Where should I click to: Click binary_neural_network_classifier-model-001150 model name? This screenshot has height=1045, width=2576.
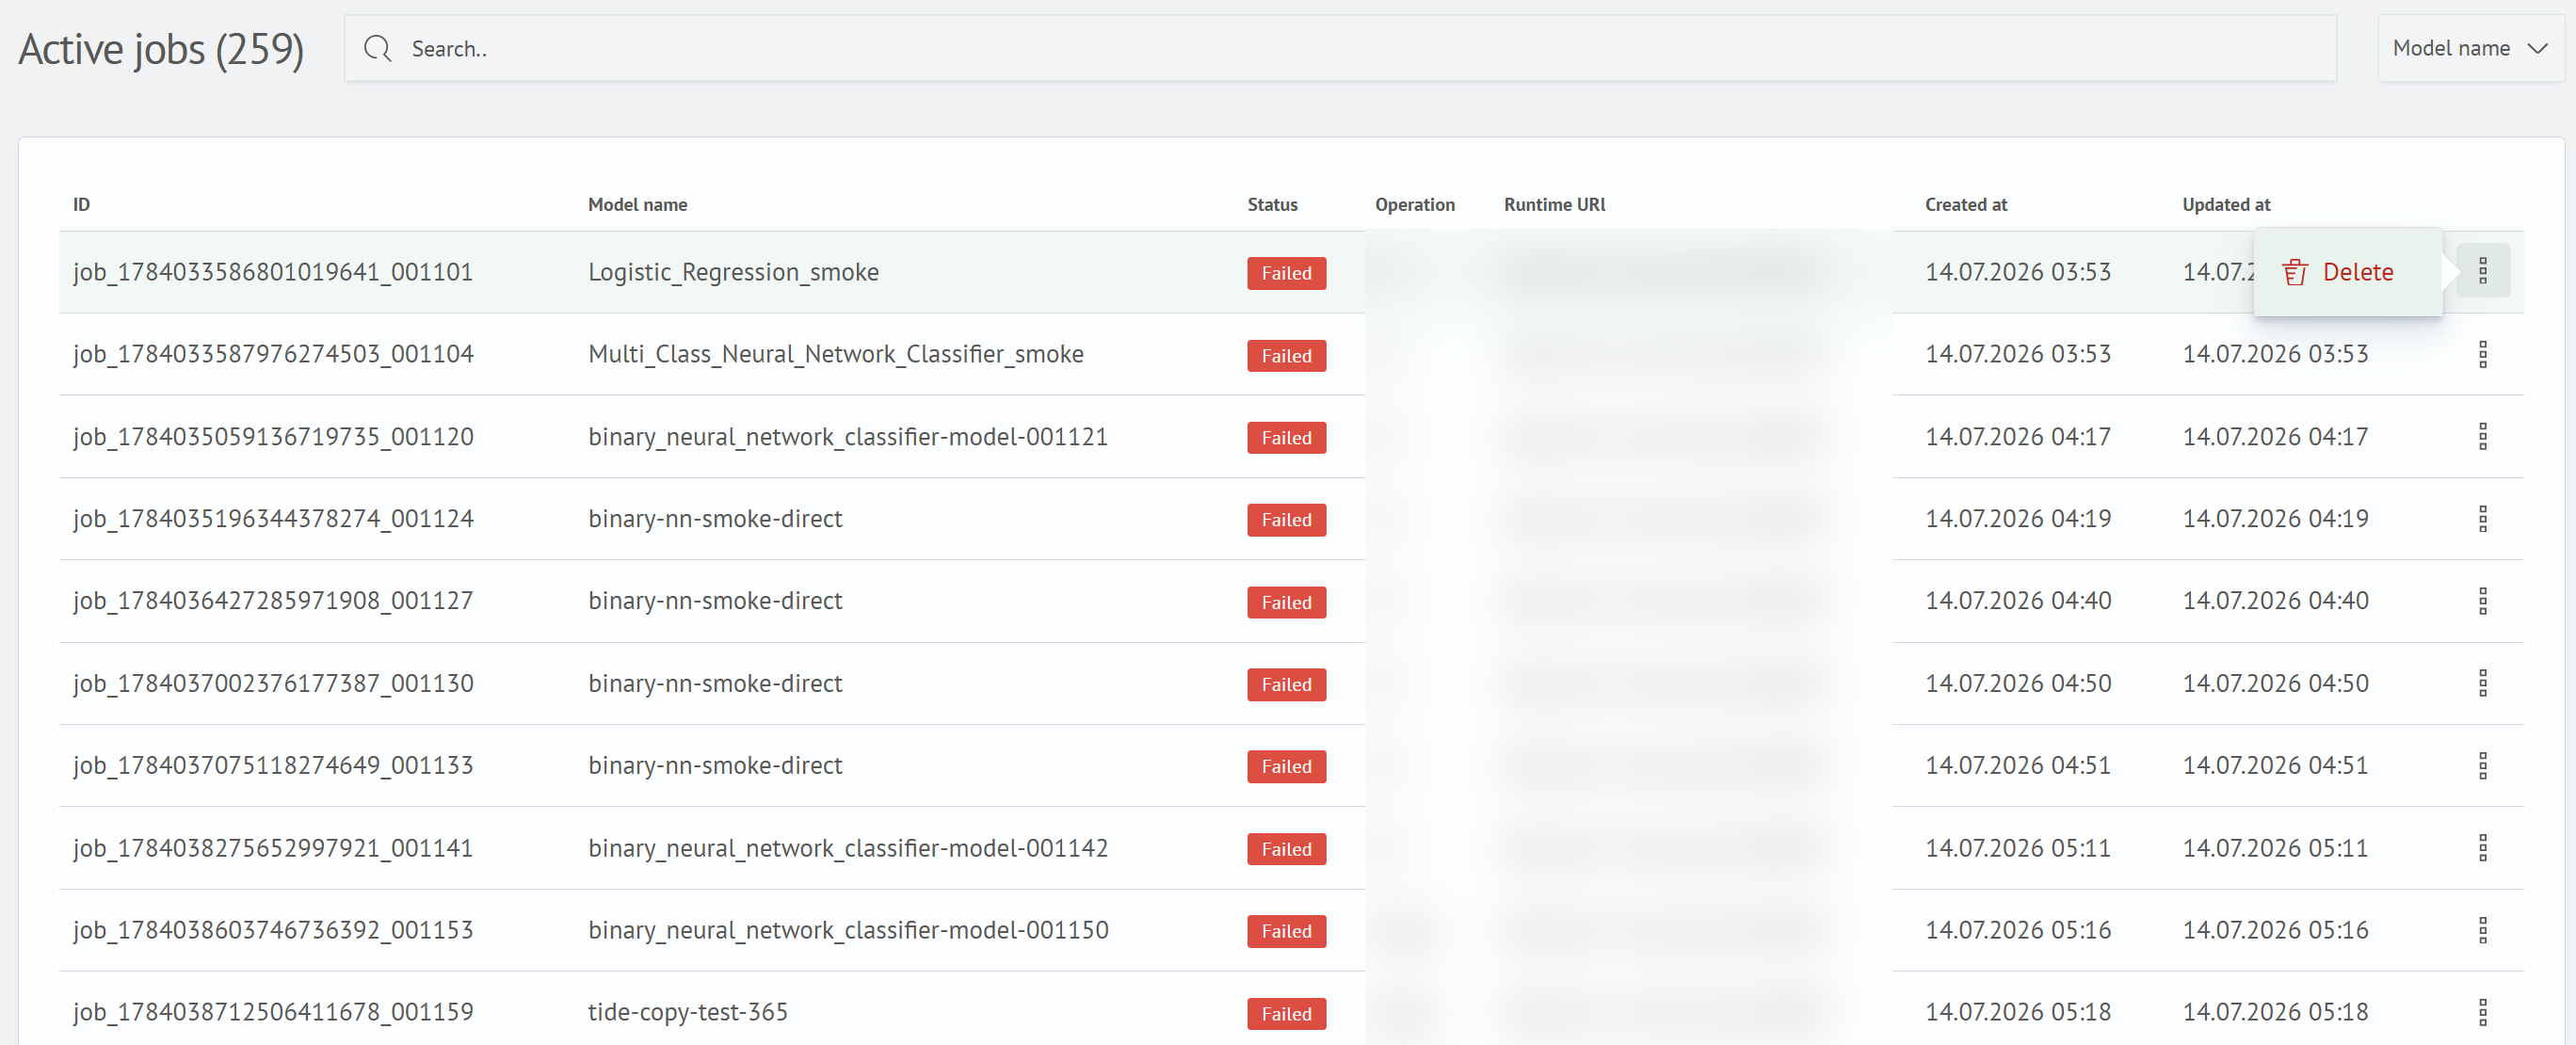(x=847, y=930)
